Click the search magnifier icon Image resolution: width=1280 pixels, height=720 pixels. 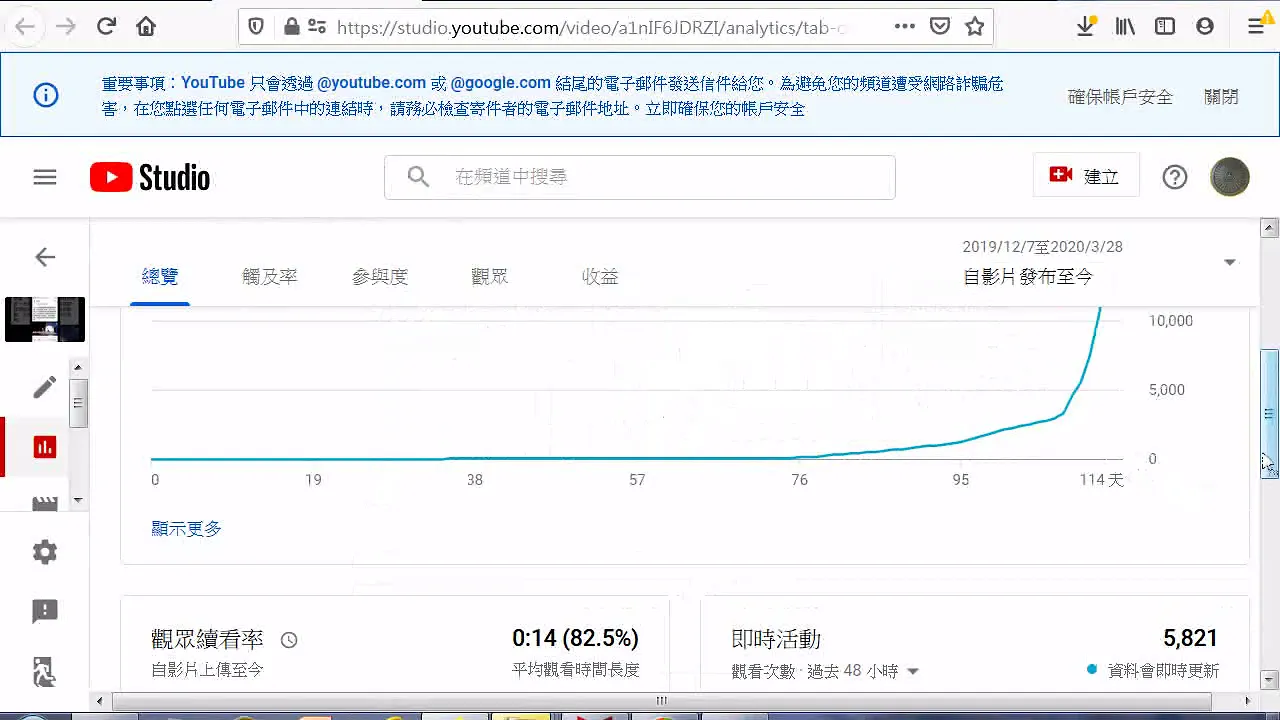[418, 177]
